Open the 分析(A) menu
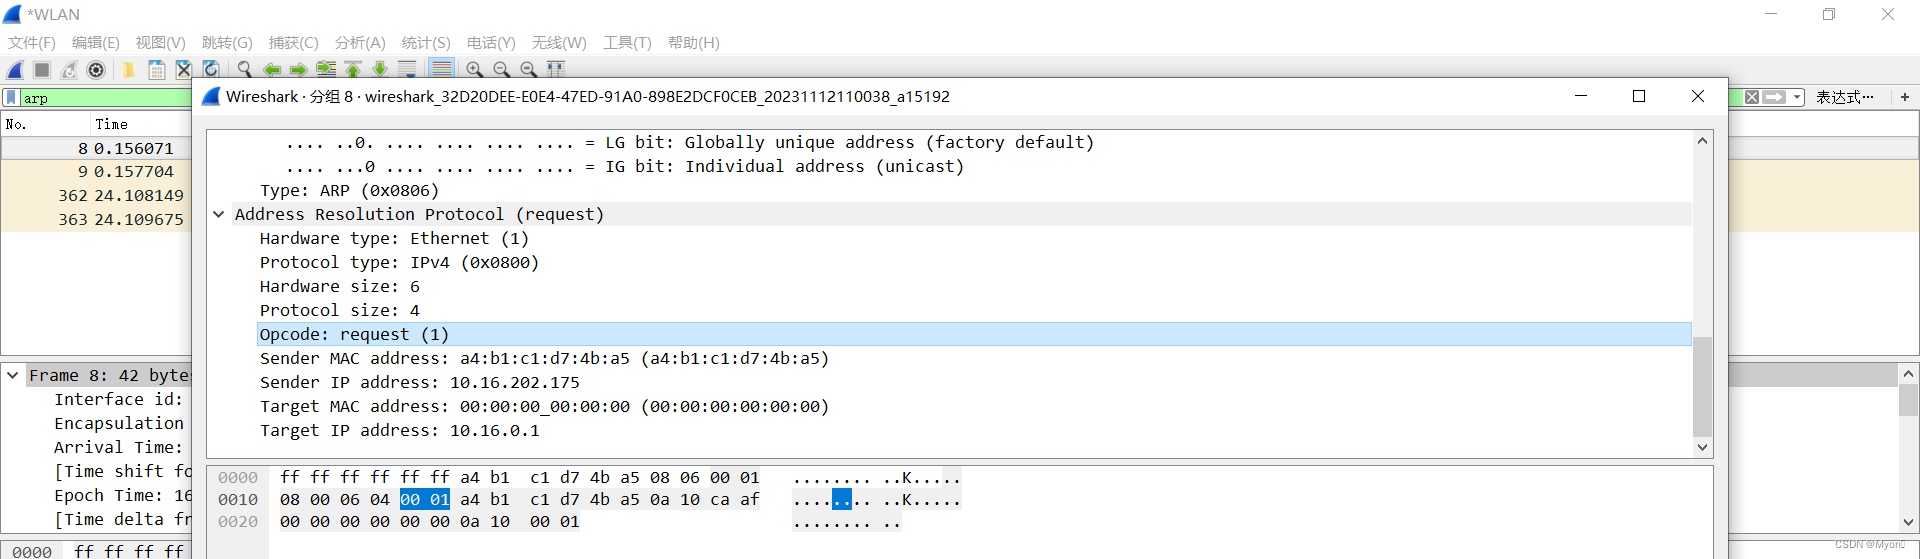The height and width of the screenshot is (559, 1920). tap(360, 43)
